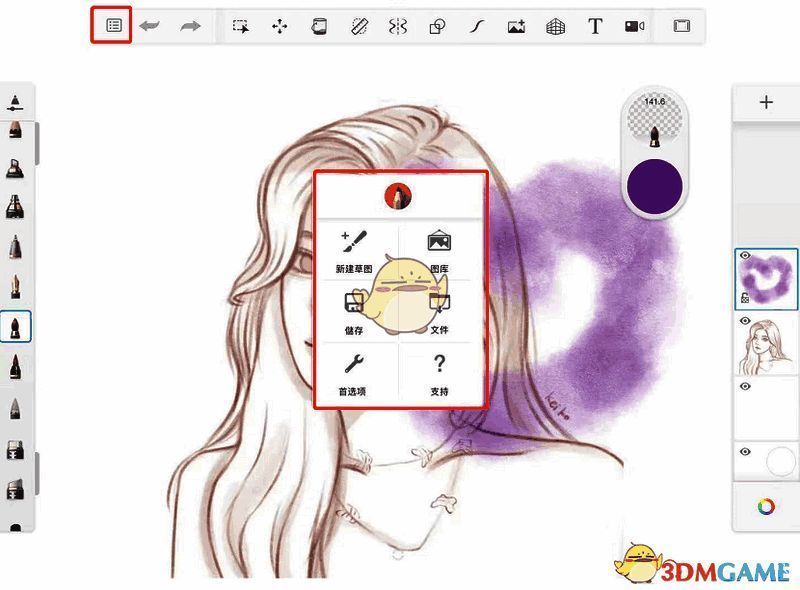Image resolution: width=800 pixels, height=590 pixels.
Task: Click the Import Image tool
Action: click(515, 27)
